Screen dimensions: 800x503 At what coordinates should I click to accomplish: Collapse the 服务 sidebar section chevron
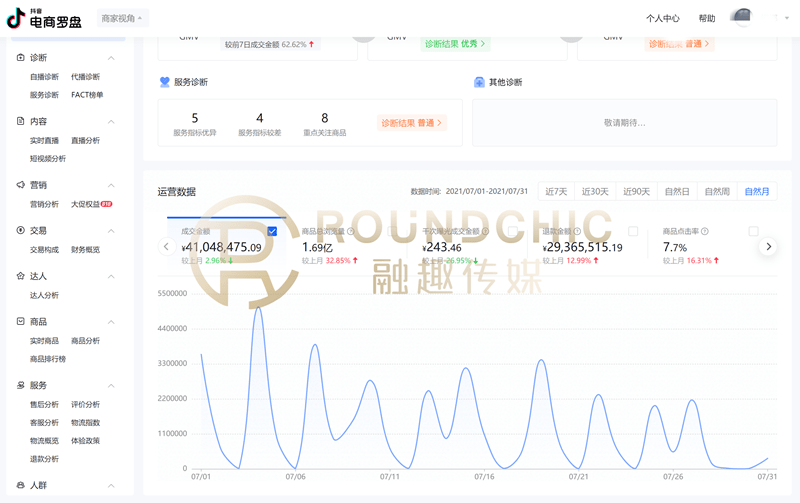click(111, 386)
